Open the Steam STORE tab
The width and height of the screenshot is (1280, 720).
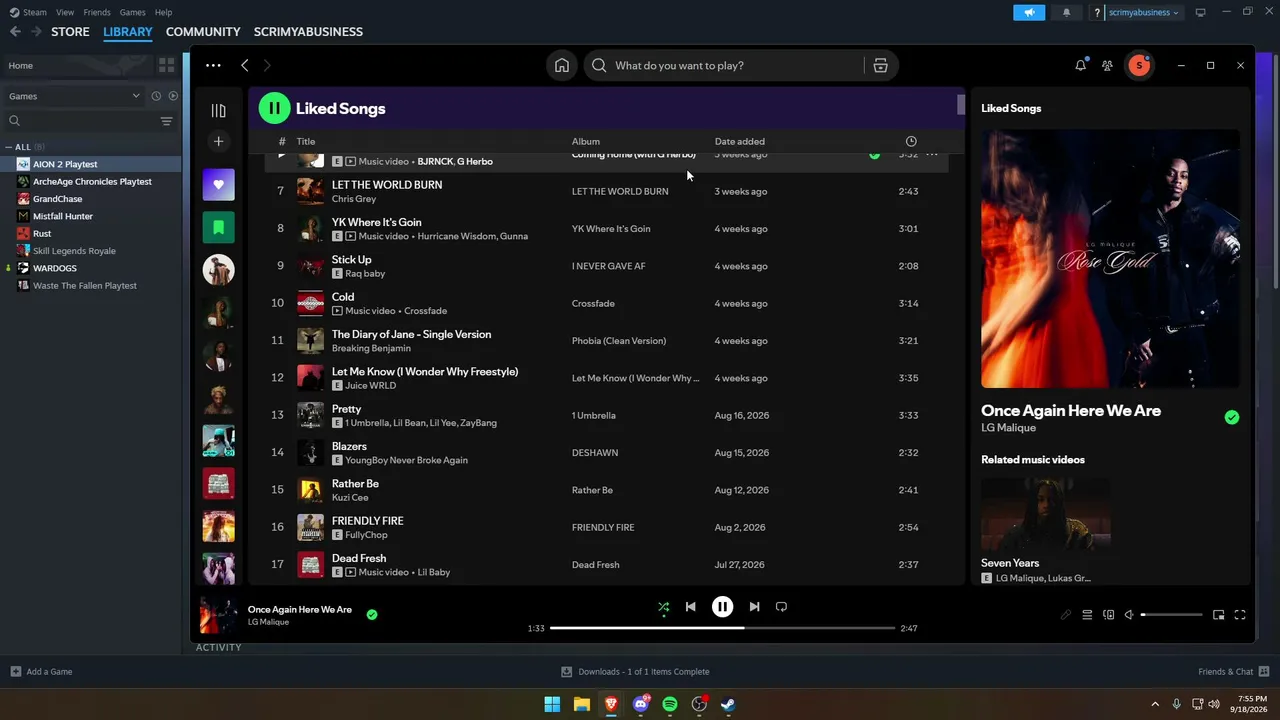coord(70,32)
